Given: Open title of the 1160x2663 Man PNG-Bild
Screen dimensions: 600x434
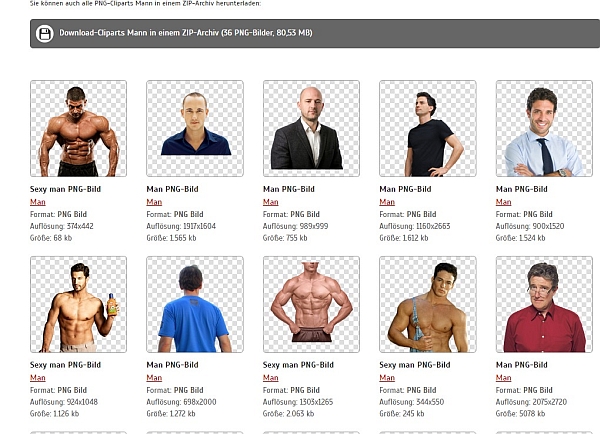Looking at the screenshot, I should 405,189.
